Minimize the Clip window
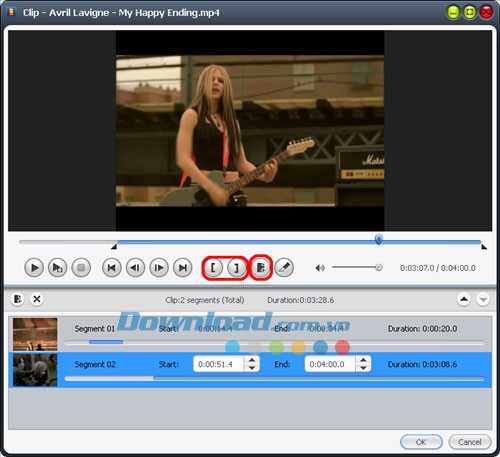500x457 pixels. point(453,13)
